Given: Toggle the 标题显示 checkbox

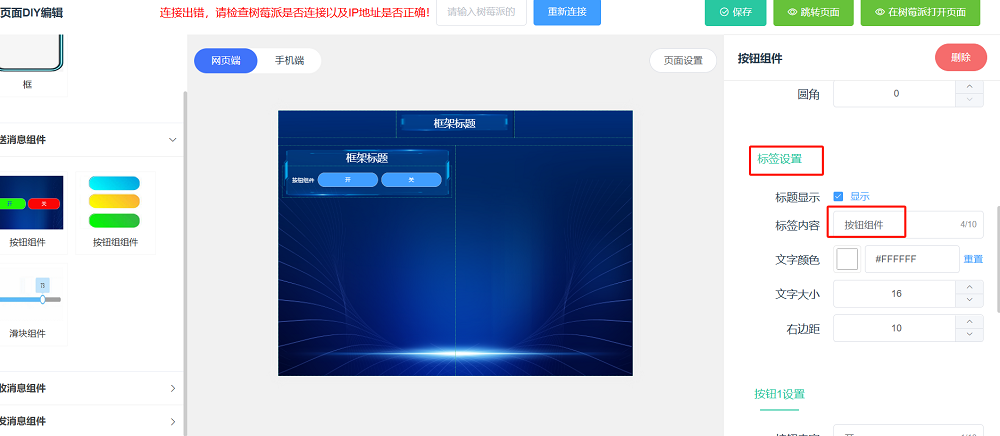Looking at the screenshot, I should pyautogui.click(x=839, y=197).
